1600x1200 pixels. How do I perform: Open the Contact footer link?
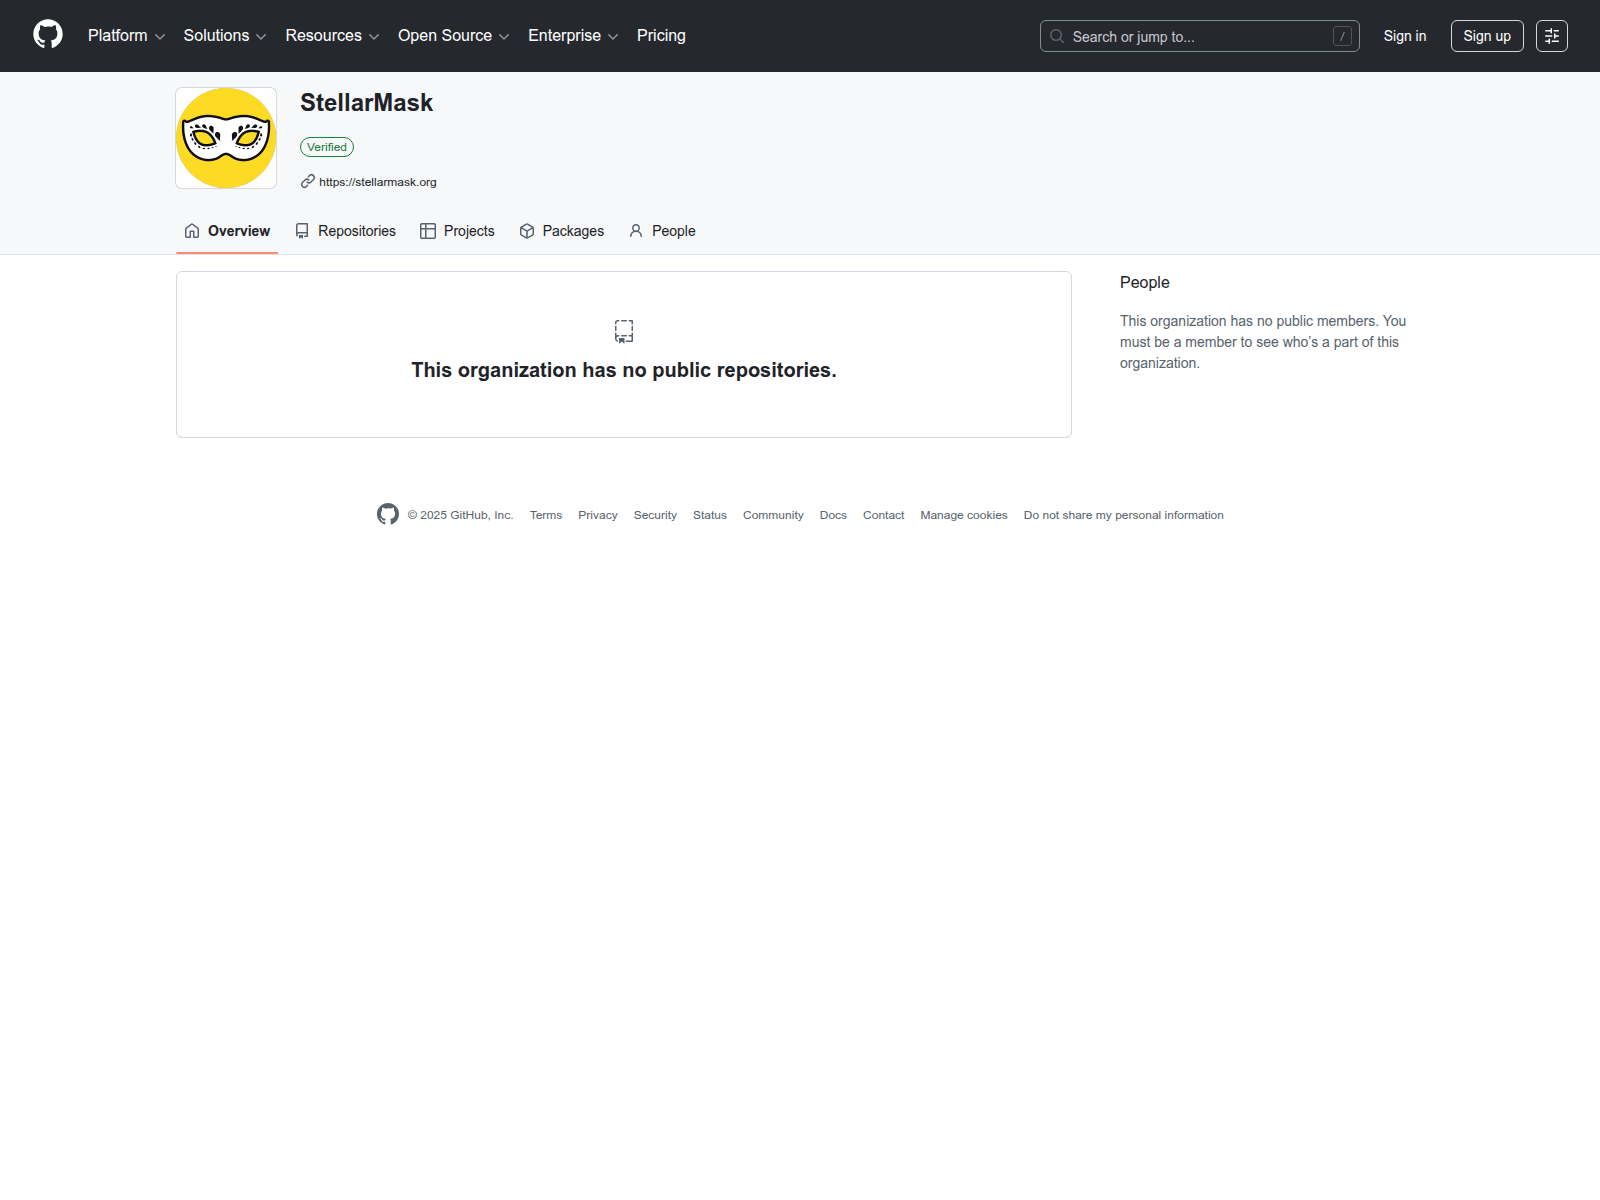[884, 515]
